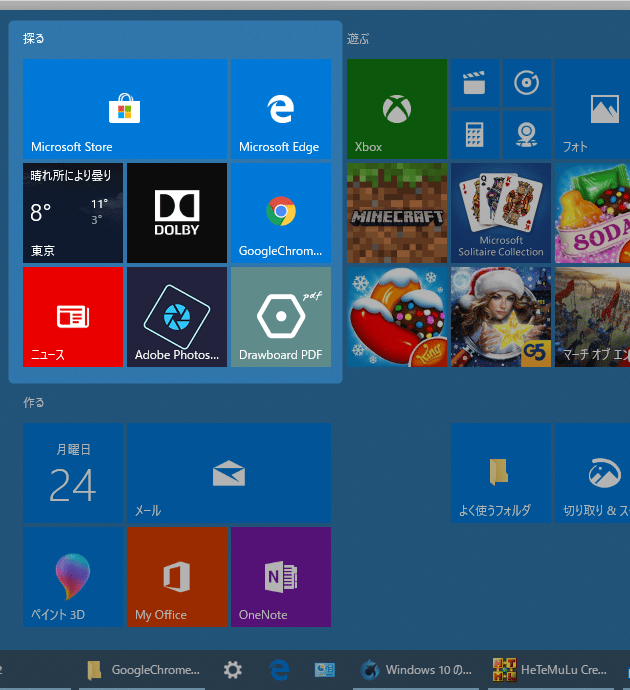Open the メール mail tile

click(229, 473)
